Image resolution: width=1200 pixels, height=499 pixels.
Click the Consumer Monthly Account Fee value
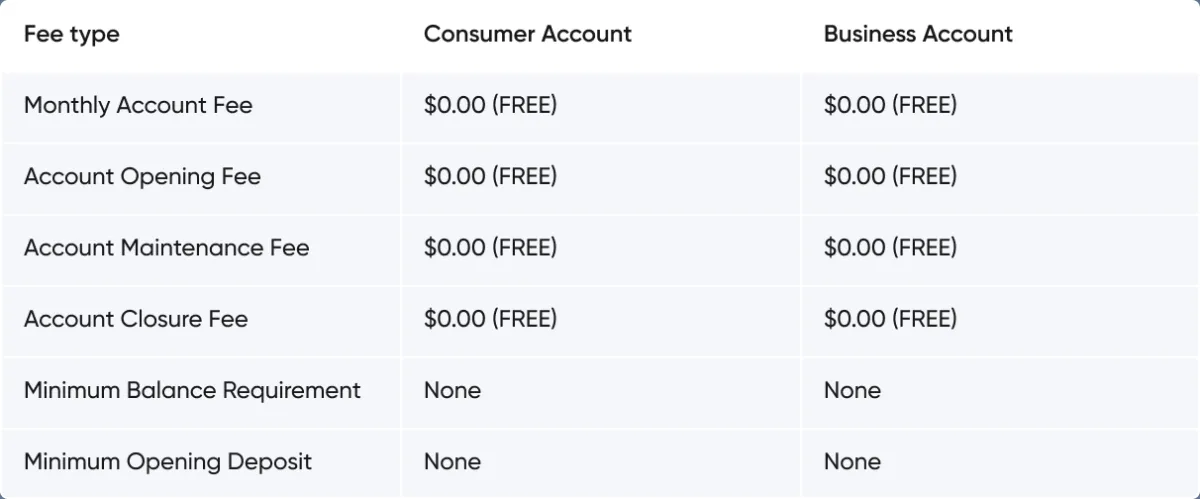[490, 105]
